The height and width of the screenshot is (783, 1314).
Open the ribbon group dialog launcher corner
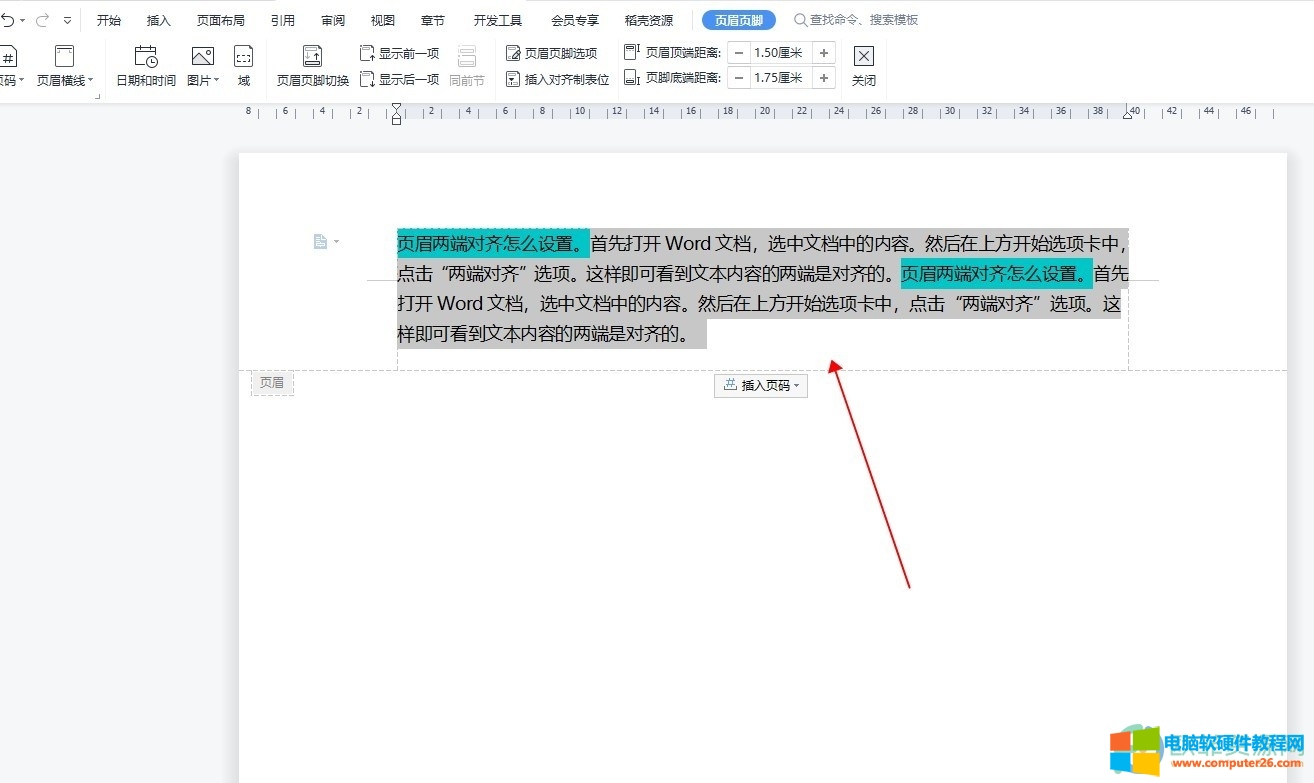[x=98, y=97]
